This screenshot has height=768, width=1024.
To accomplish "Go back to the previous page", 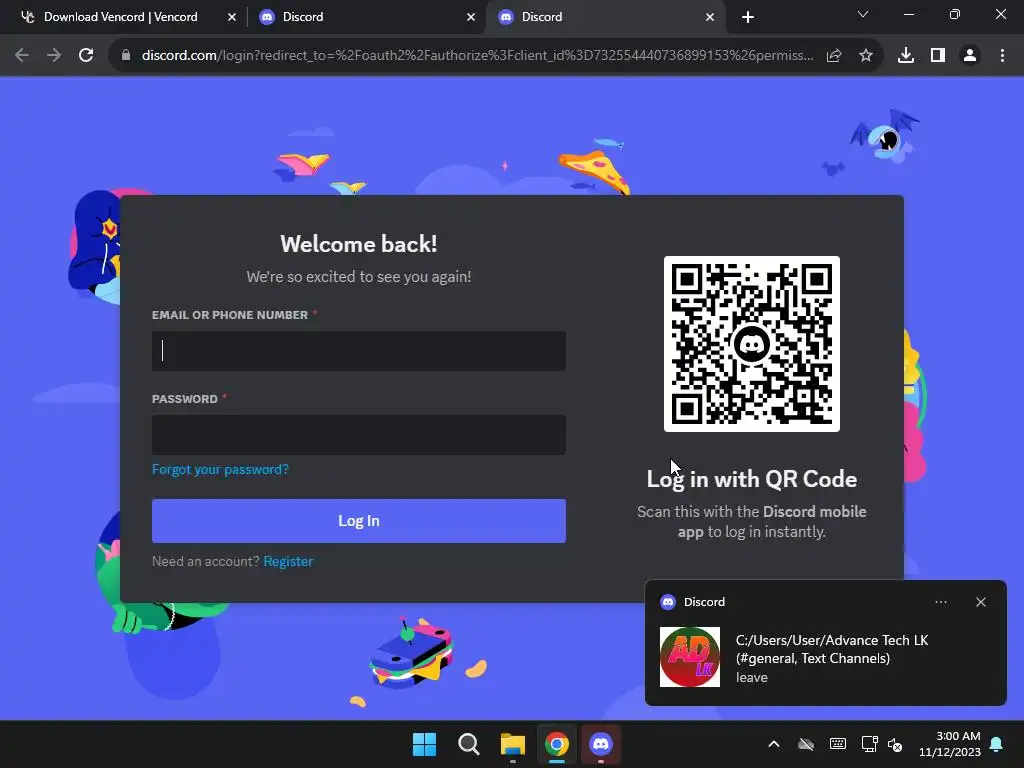I will click(22, 56).
